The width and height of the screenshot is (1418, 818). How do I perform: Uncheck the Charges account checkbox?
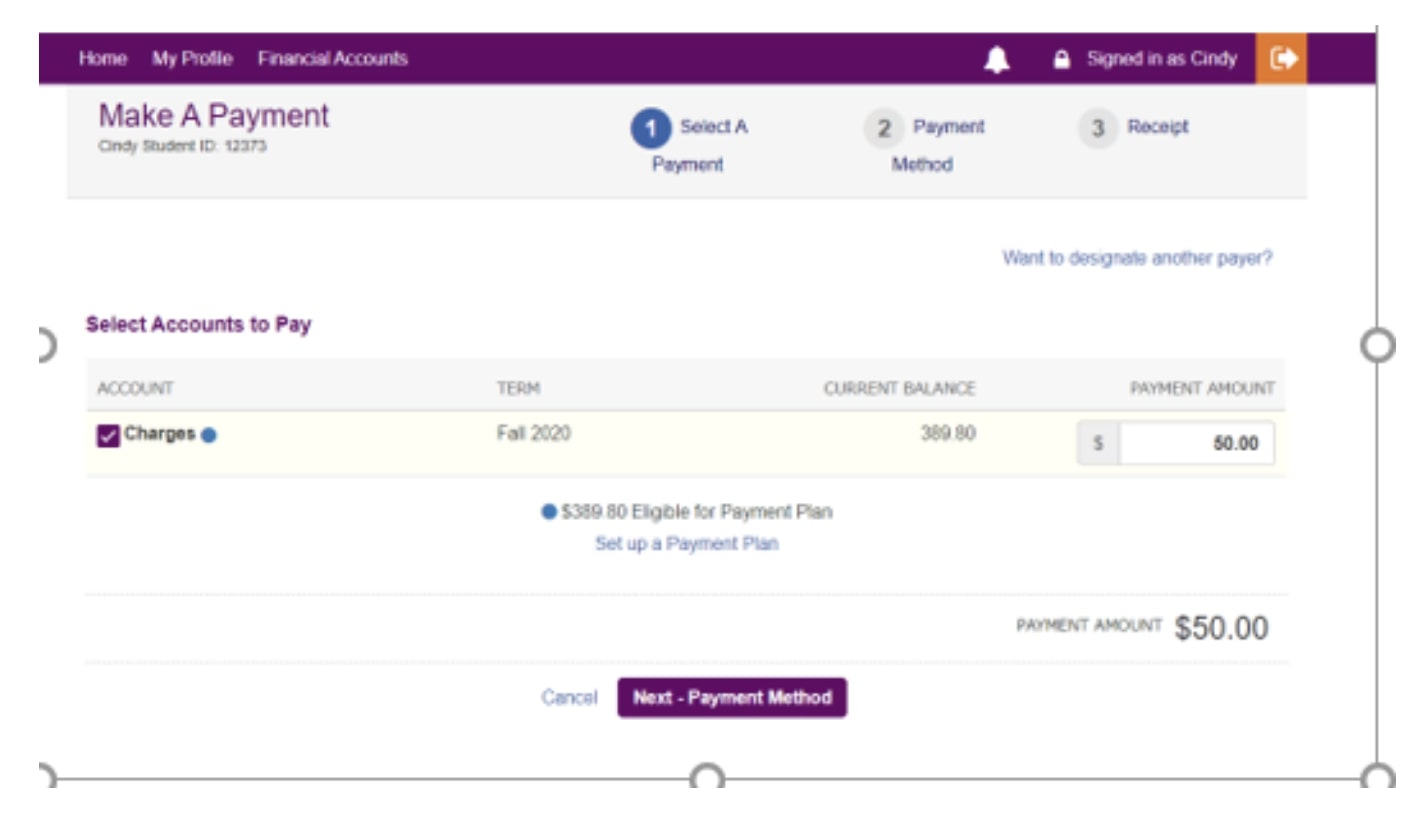108,436
